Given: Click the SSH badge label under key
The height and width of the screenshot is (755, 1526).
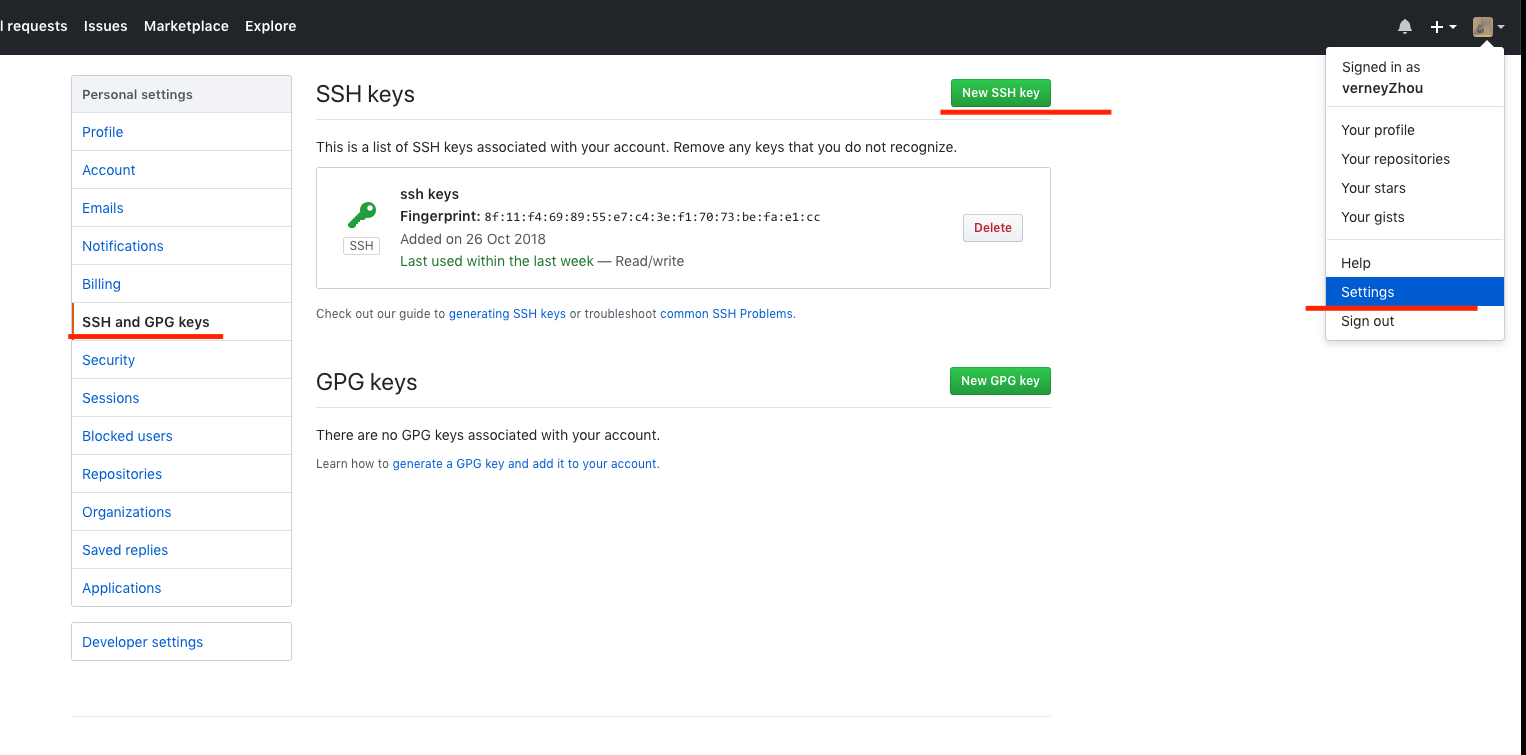Looking at the screenshot, I should click(x=361, y=246).
